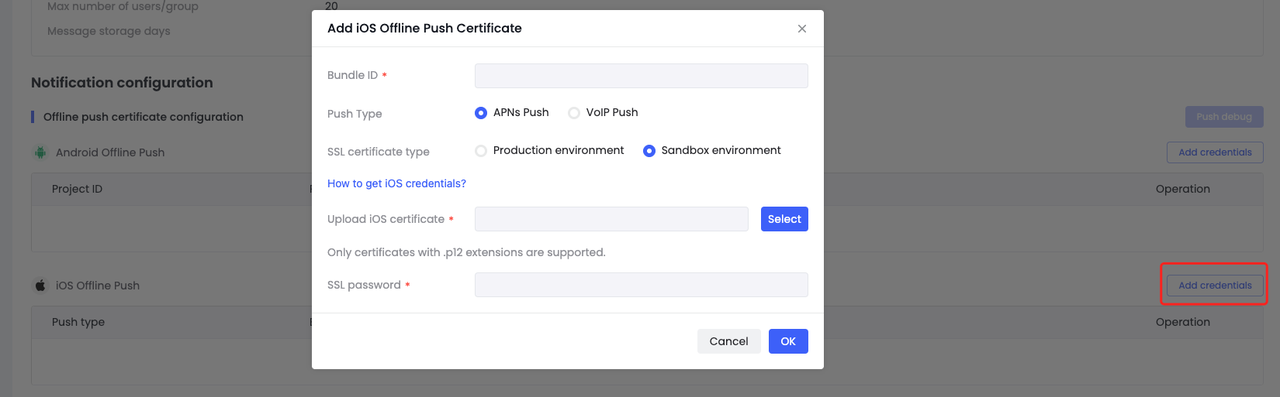
Task: Choose Sandbox environment certificate type
Action: click(649, 151)
